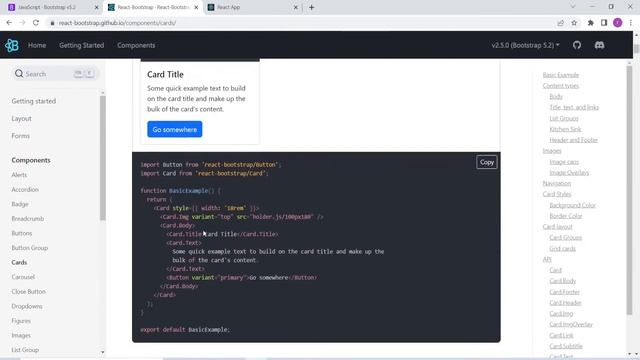Click the Go somewhere button
Image resolution: width=640 pixels, height=360 pixels.
(x=175, y=129)
